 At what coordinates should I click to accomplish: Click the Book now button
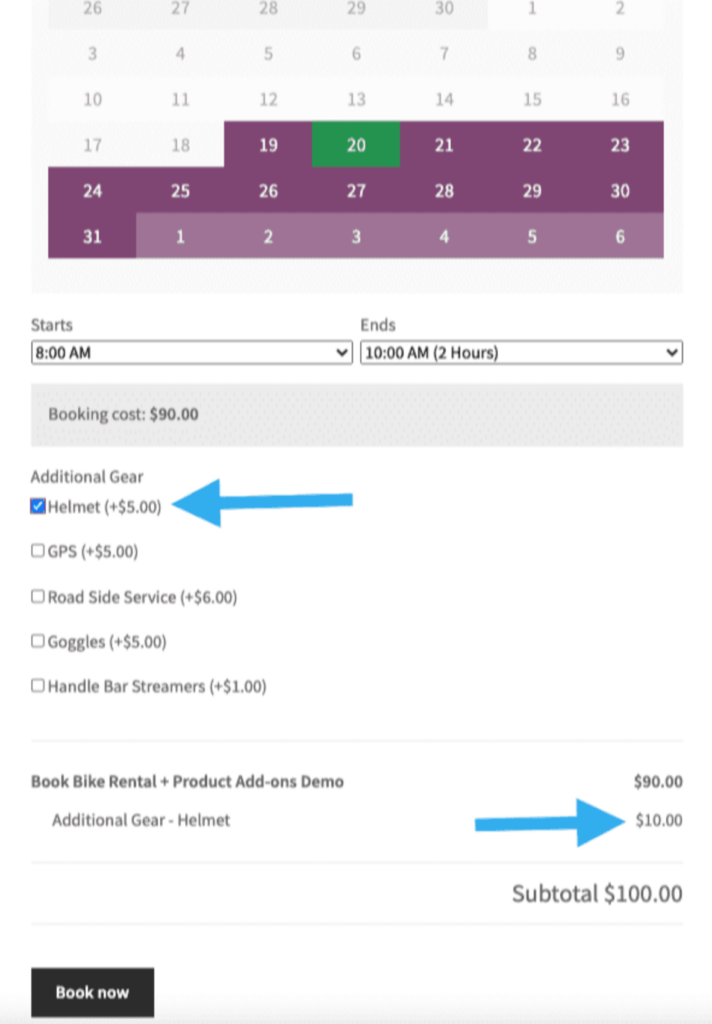(x=92, y=992)
